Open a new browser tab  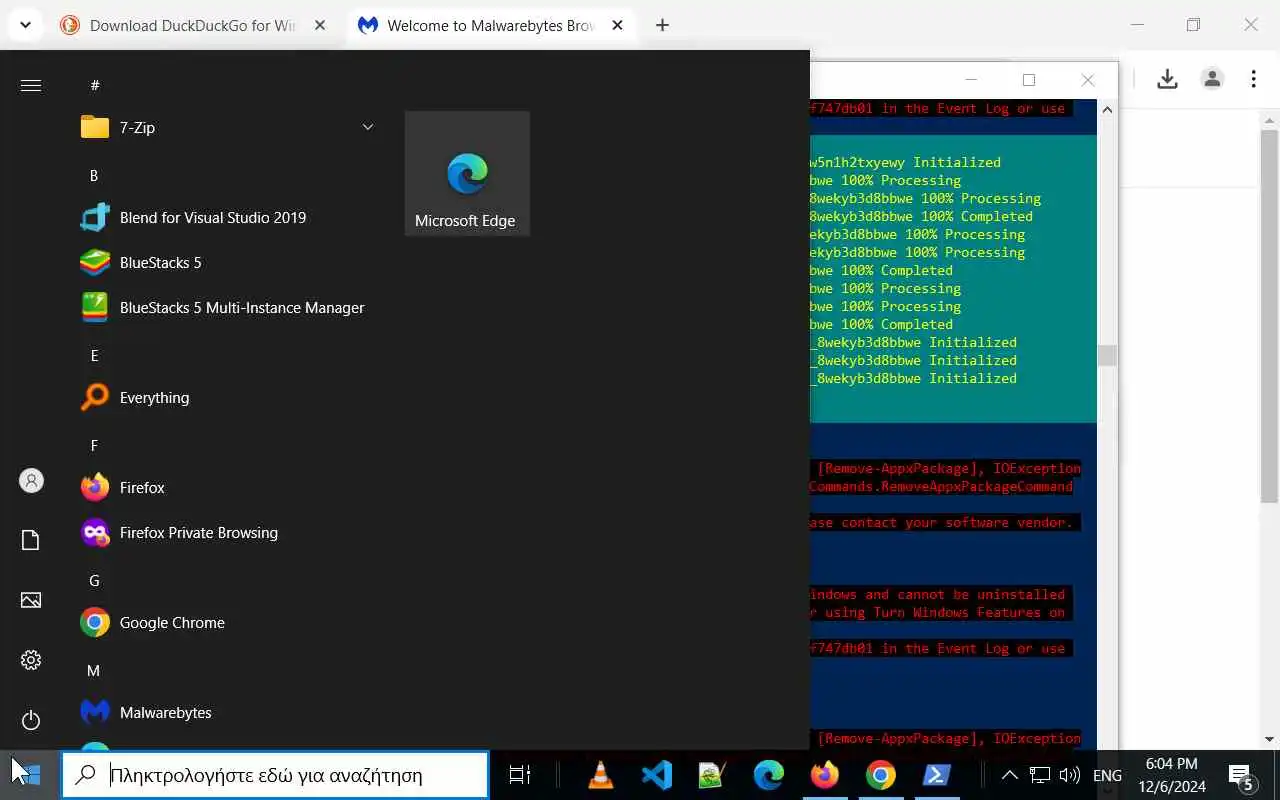tap(662, 25)
